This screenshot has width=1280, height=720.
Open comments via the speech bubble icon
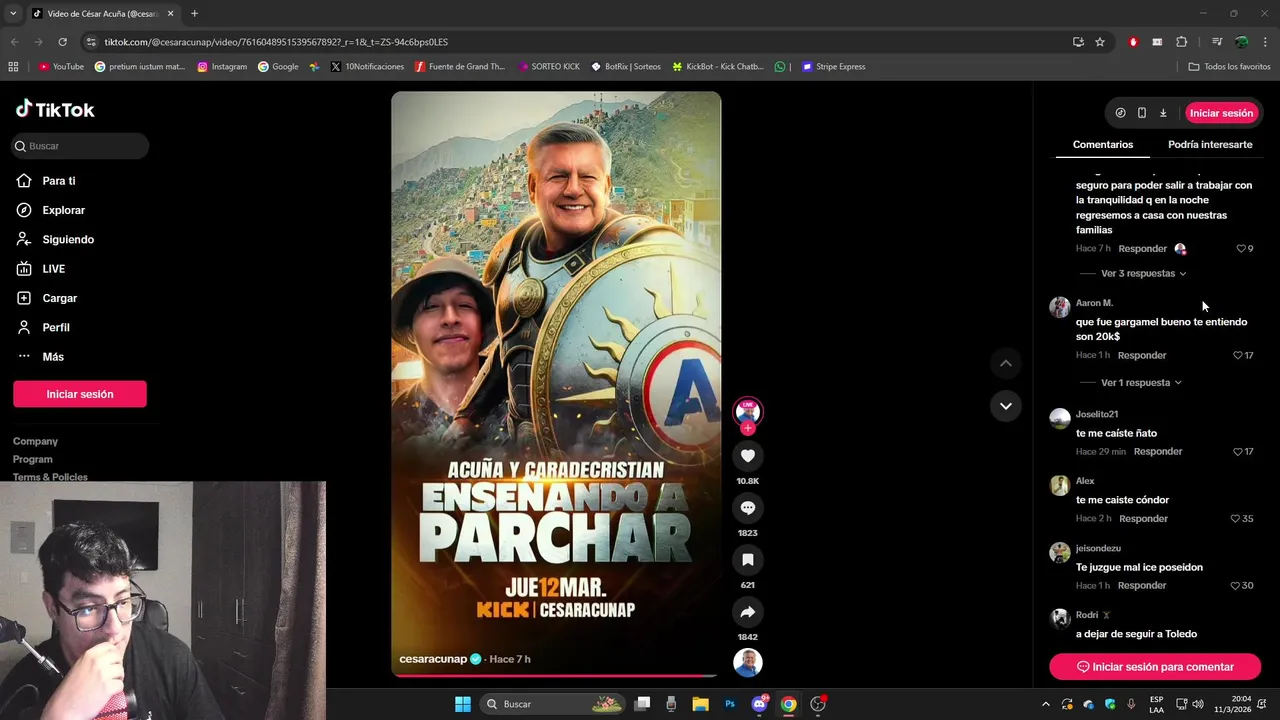click(747, 508)
